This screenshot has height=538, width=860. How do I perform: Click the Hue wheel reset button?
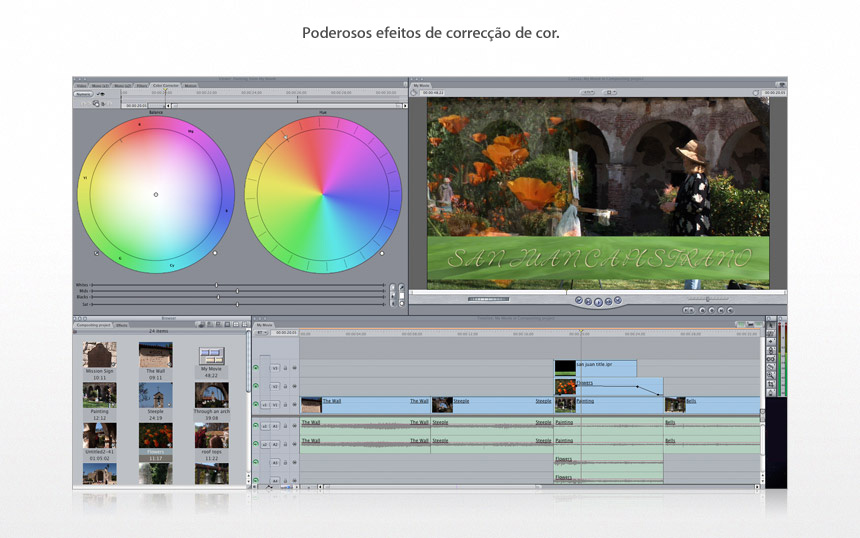pyautogui.click(x=382, y=253)
